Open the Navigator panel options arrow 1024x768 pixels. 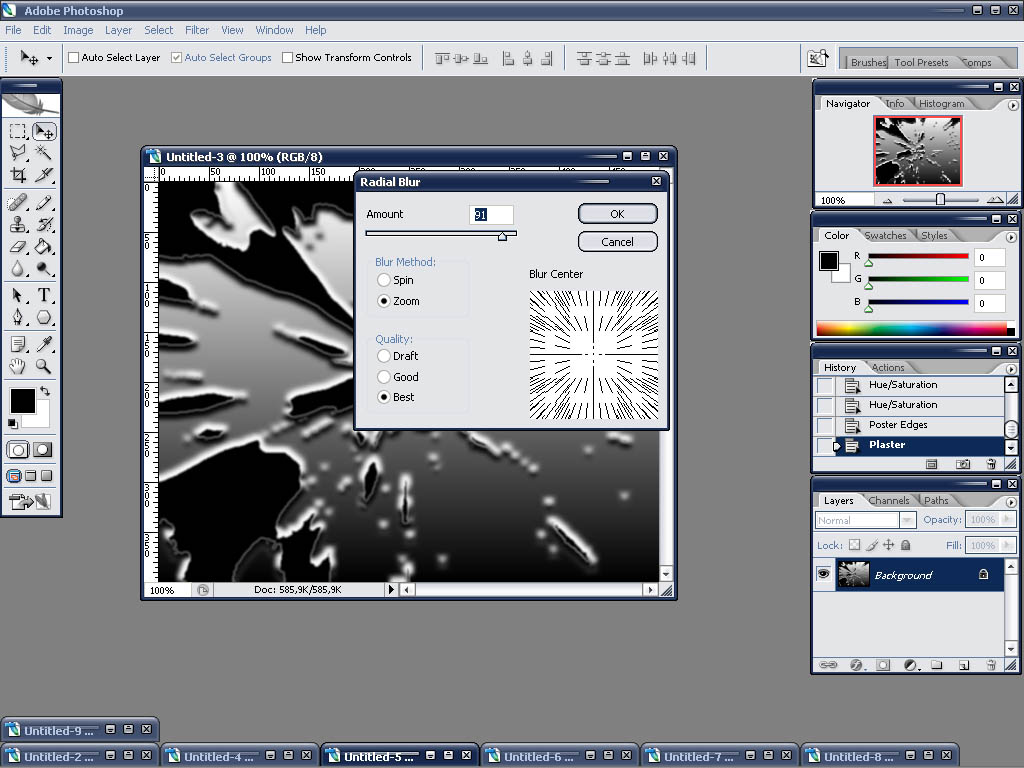pyautogui.click(x=1012, y=104)
